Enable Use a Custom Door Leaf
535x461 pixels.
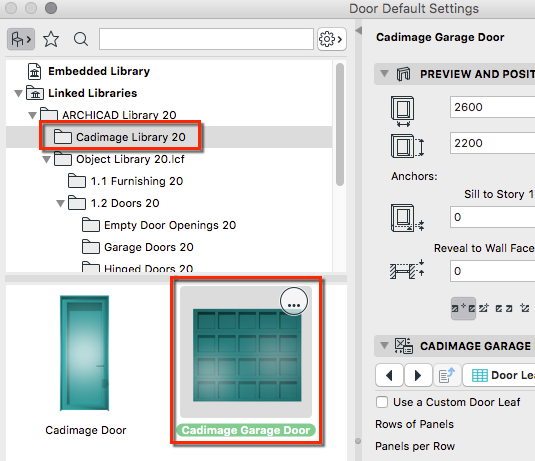tap(382, 402)
